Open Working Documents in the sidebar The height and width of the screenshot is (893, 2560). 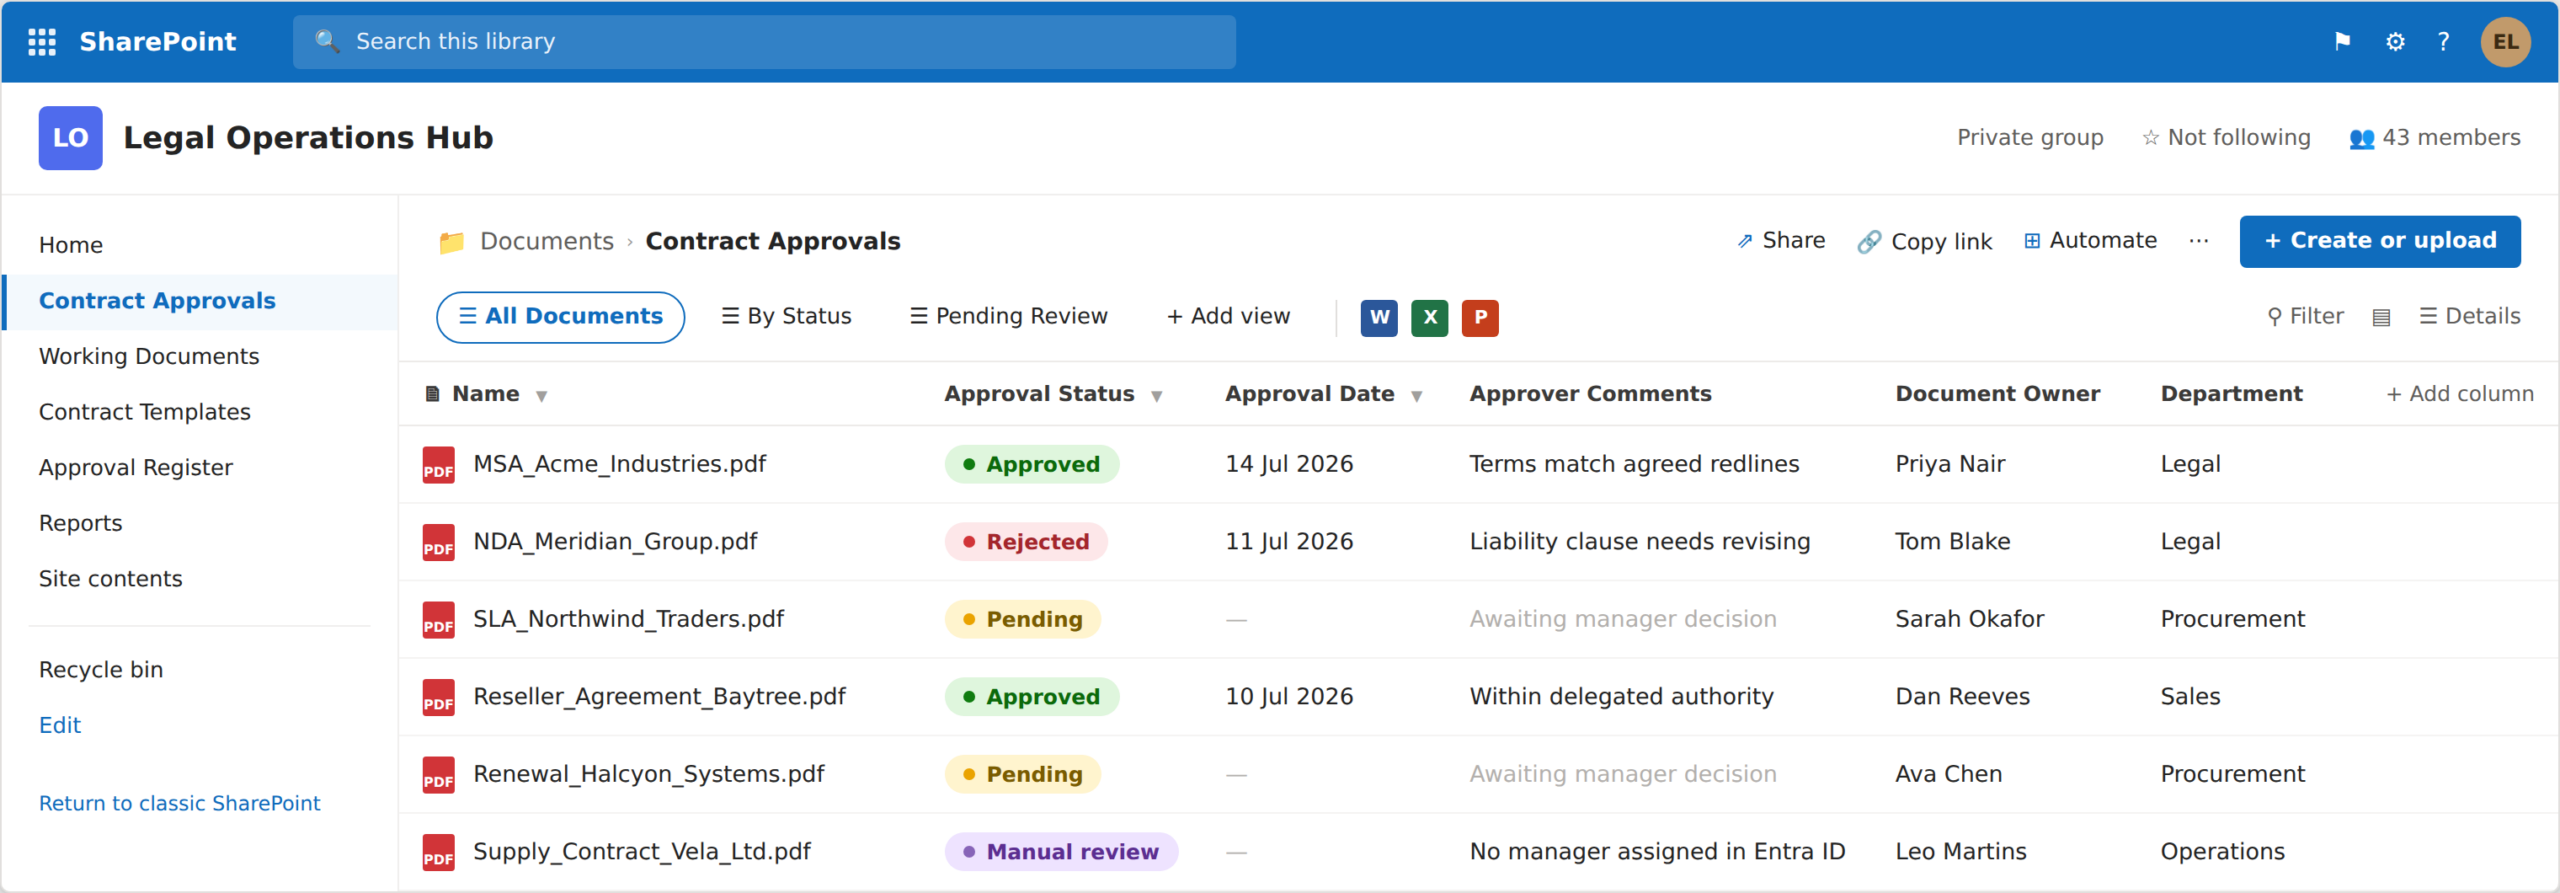(x=149, y=356)
